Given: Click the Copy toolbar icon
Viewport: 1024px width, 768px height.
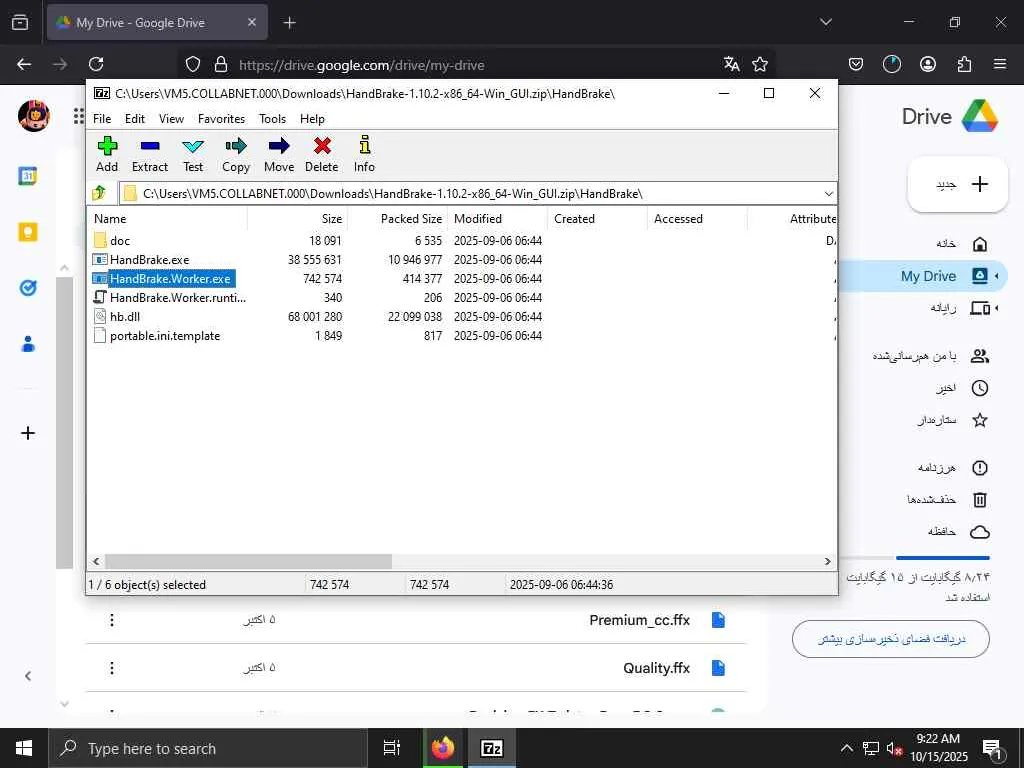Looking at the screenshot, I should [236, 154].
